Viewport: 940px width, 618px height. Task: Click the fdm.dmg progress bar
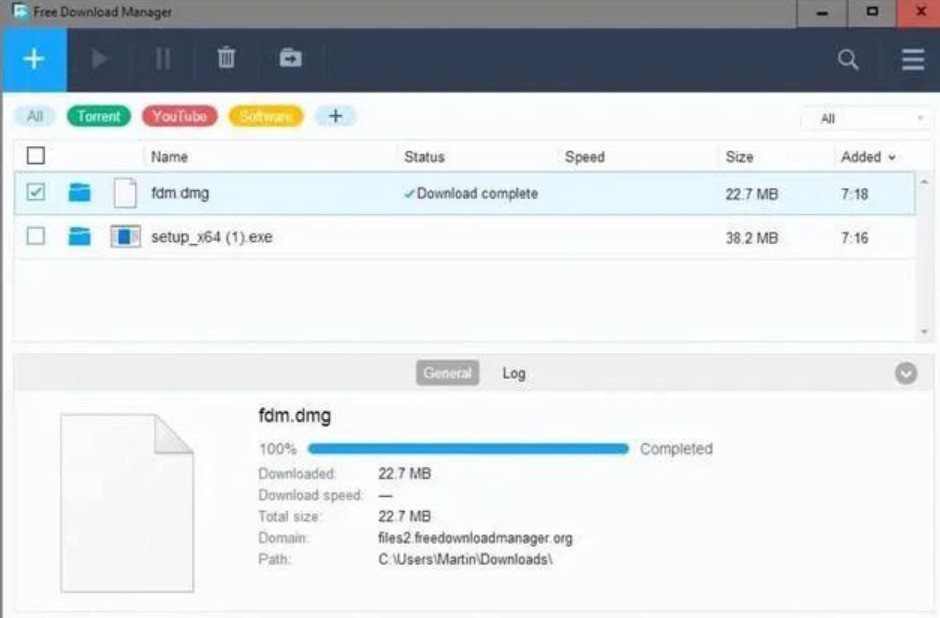point(468,449)
